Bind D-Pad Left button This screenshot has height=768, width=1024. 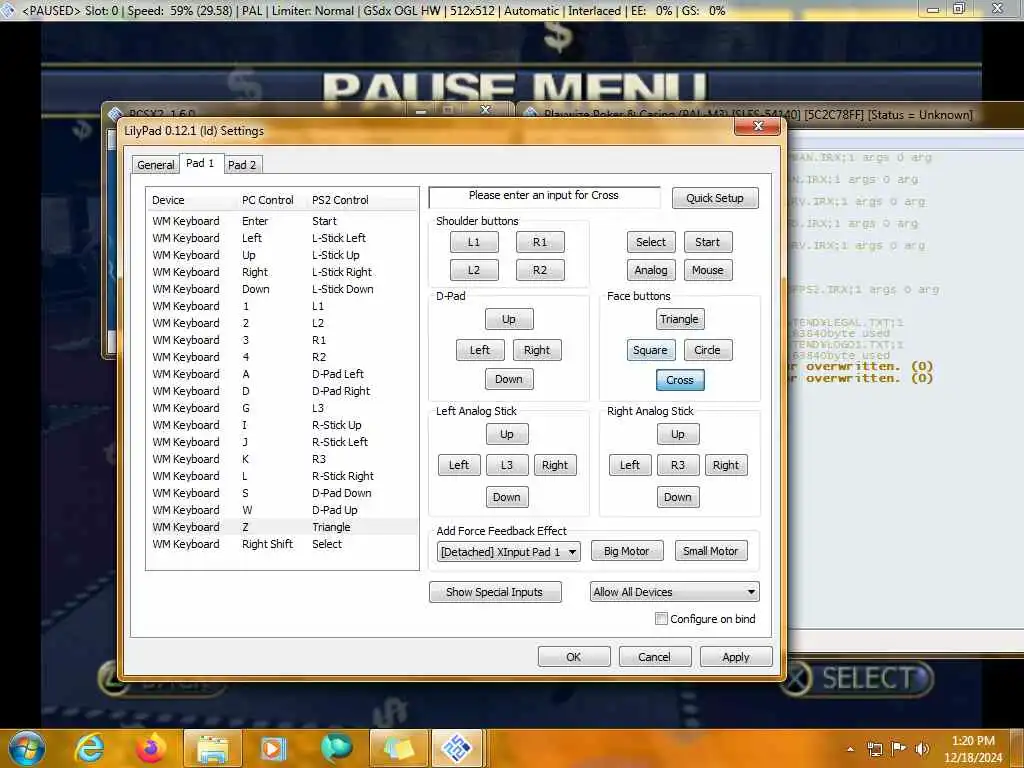[480, 350]
